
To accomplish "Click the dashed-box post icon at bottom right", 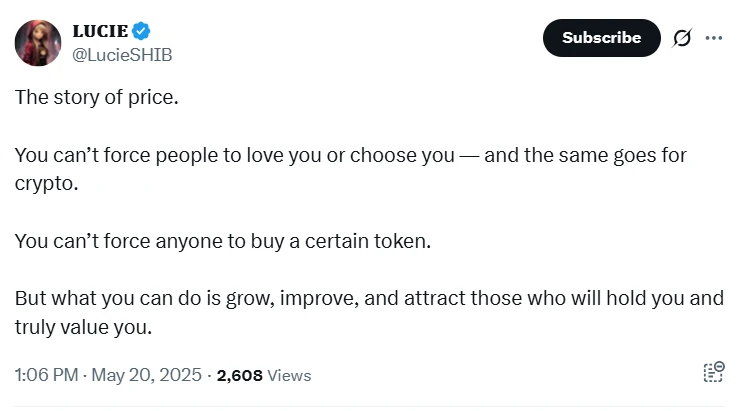I will [713, 373].
